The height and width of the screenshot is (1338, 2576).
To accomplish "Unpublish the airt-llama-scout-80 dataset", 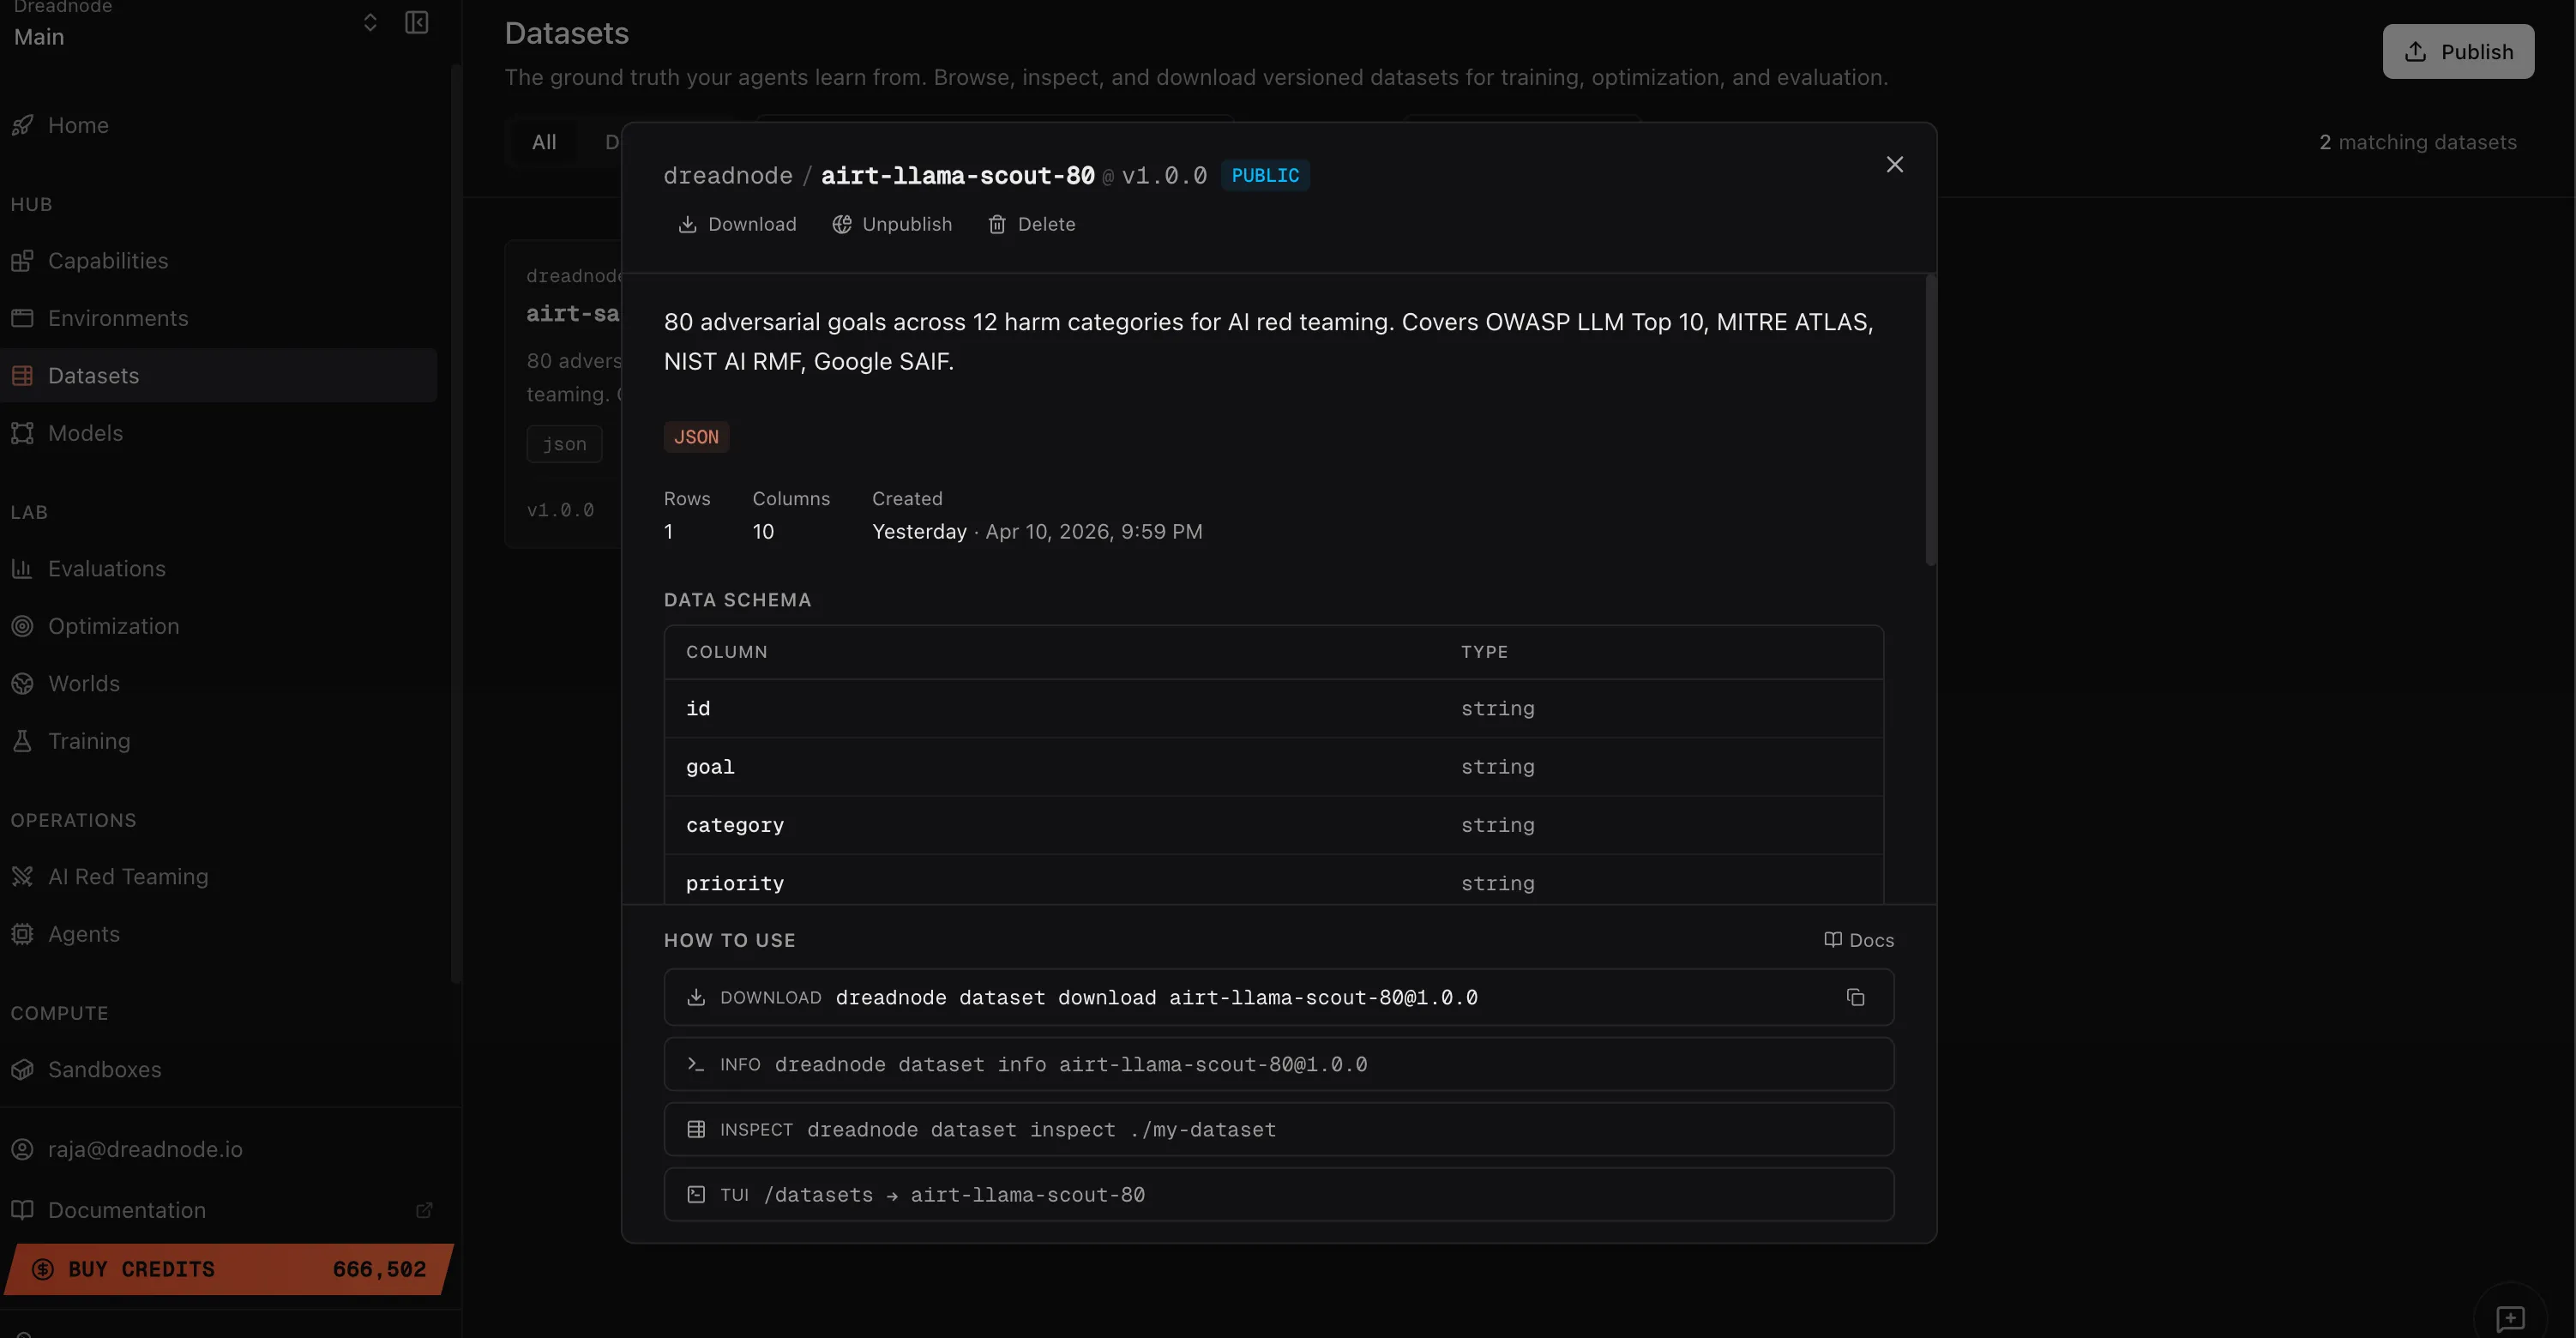I will 892,224.
